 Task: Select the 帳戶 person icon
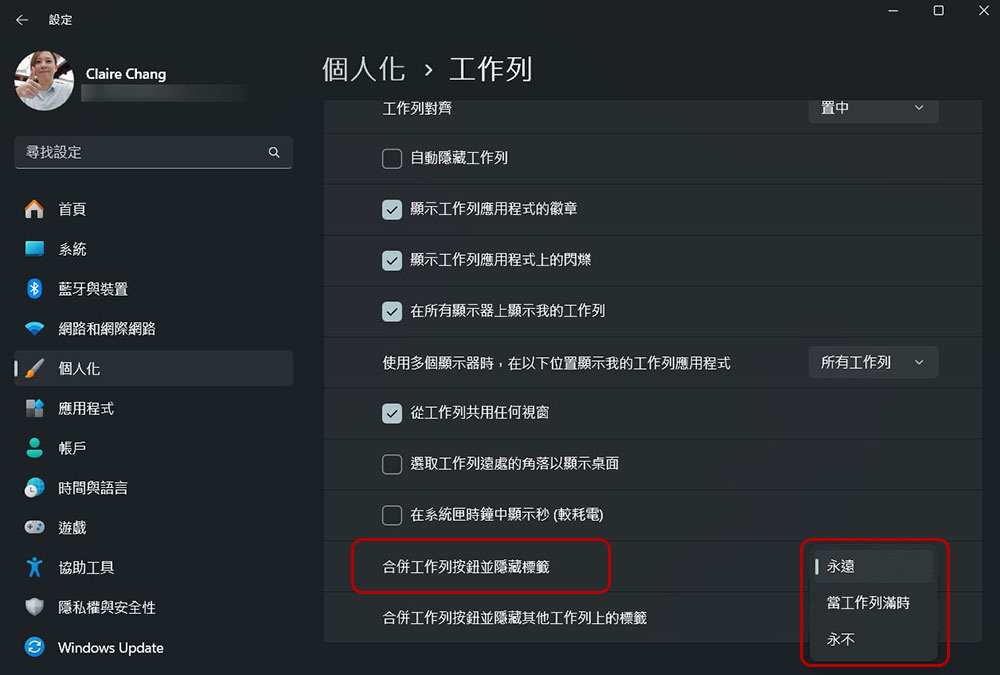(34, 448)
